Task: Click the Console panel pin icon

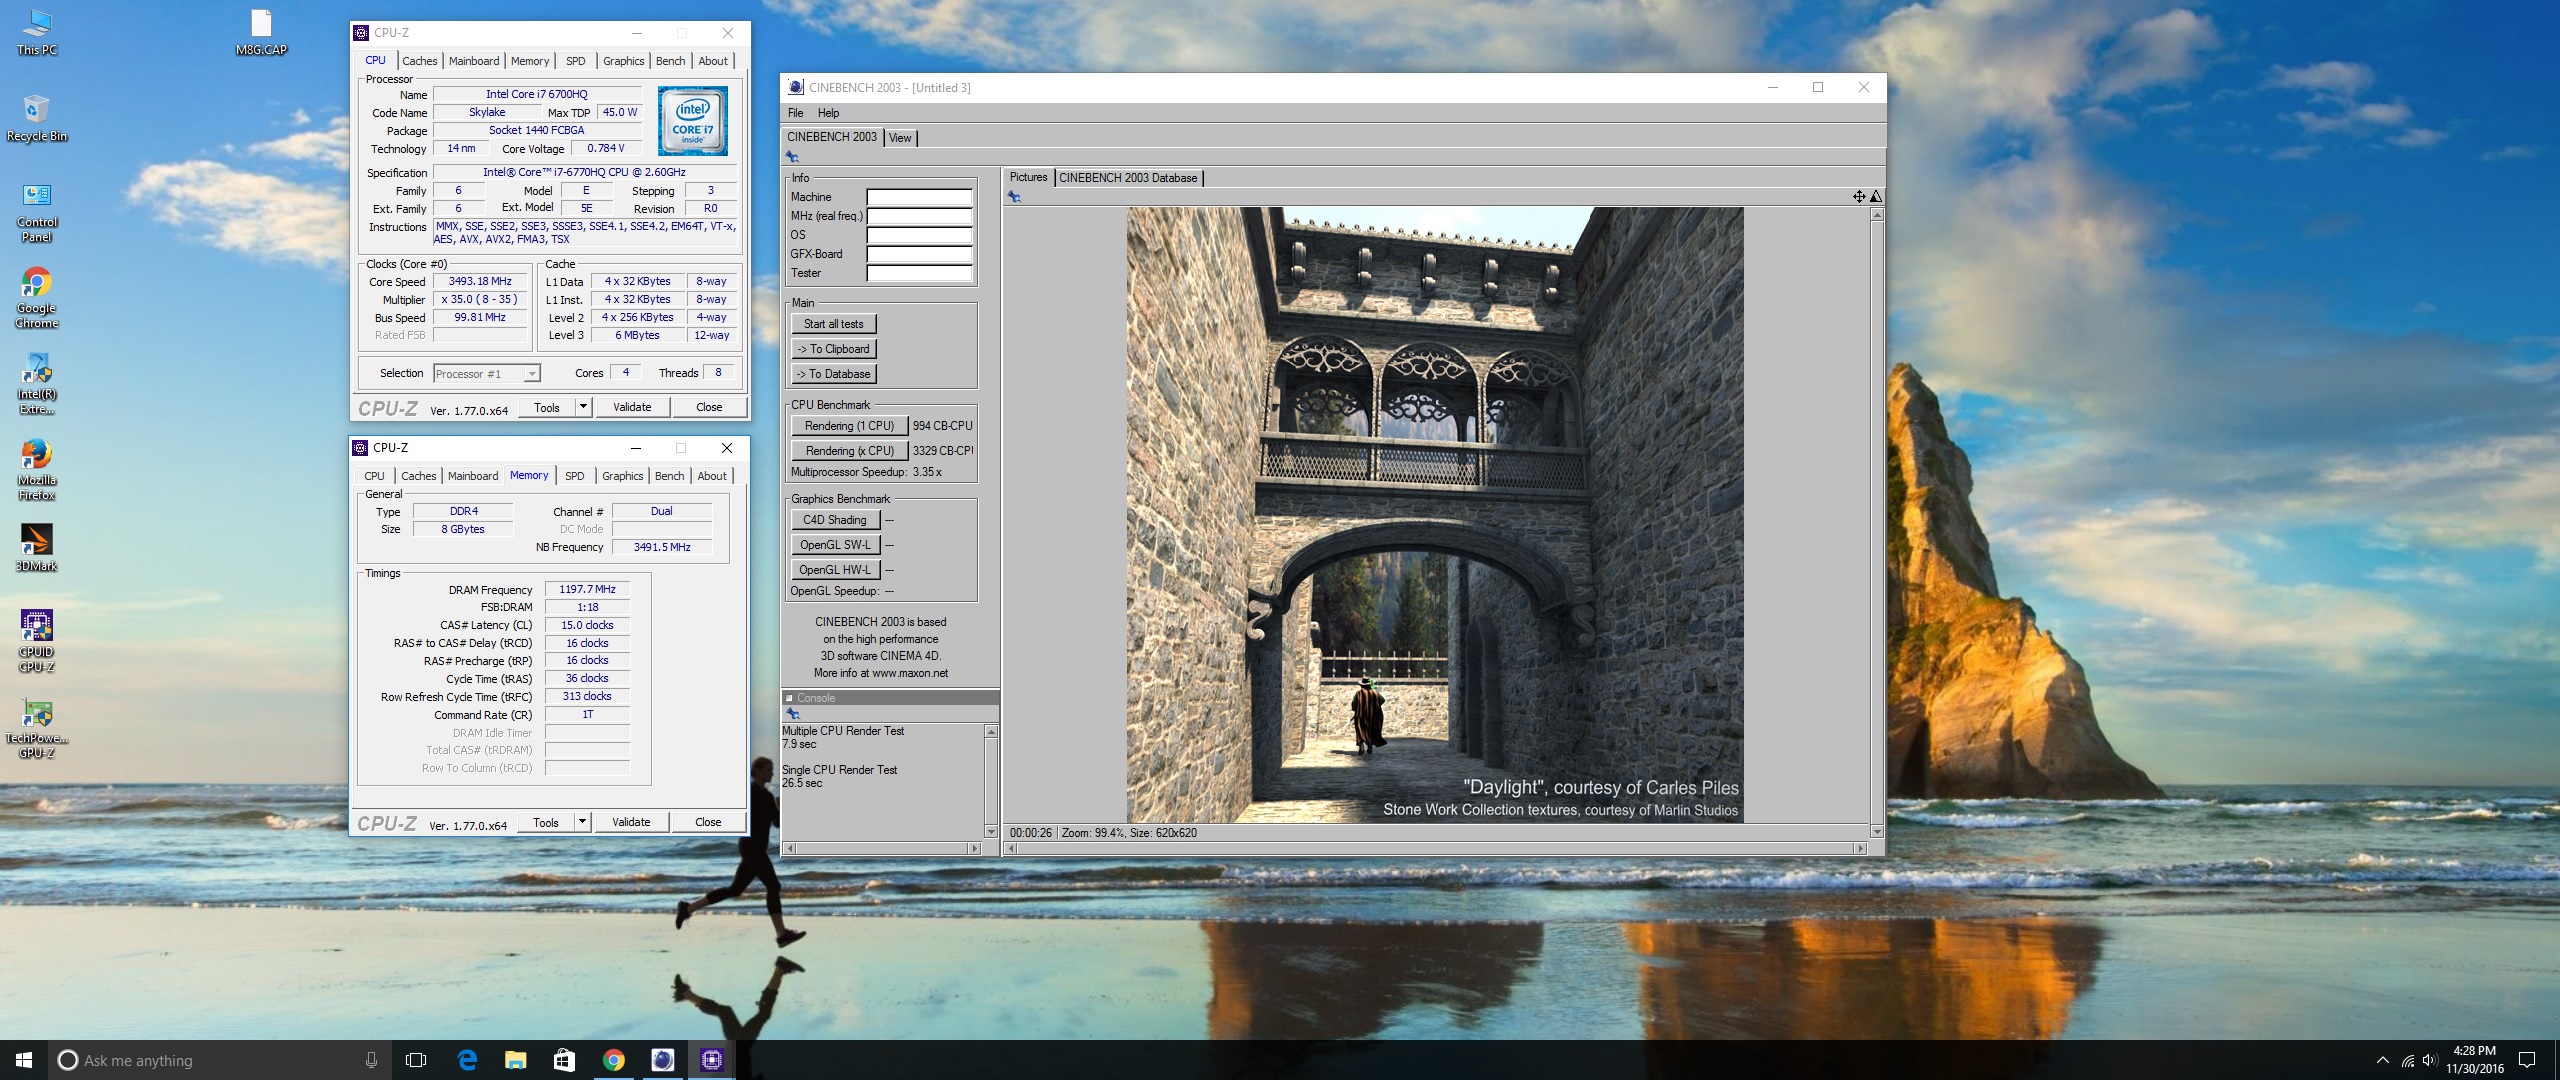Action: point(792,714)
